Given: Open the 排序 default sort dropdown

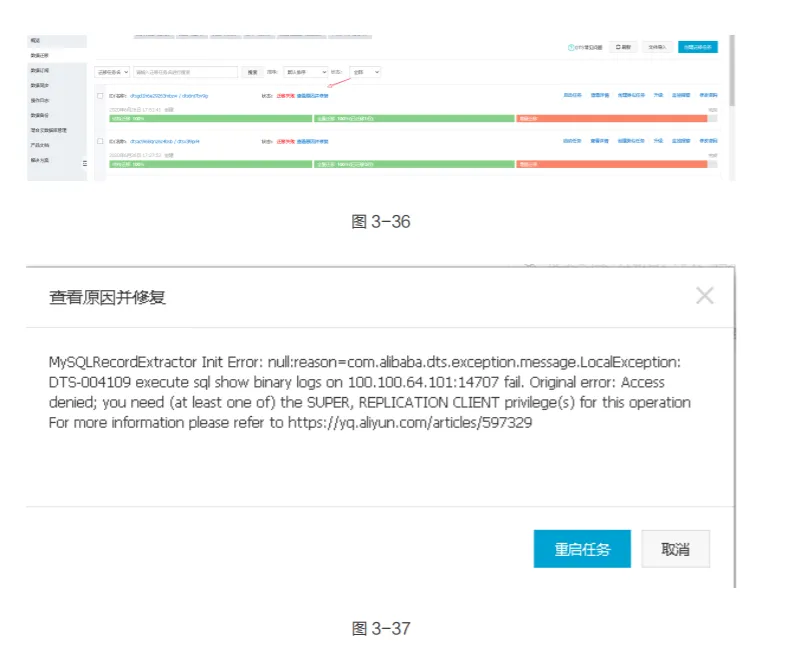Looking at the screenshot, I should click(x=306, y=72).
